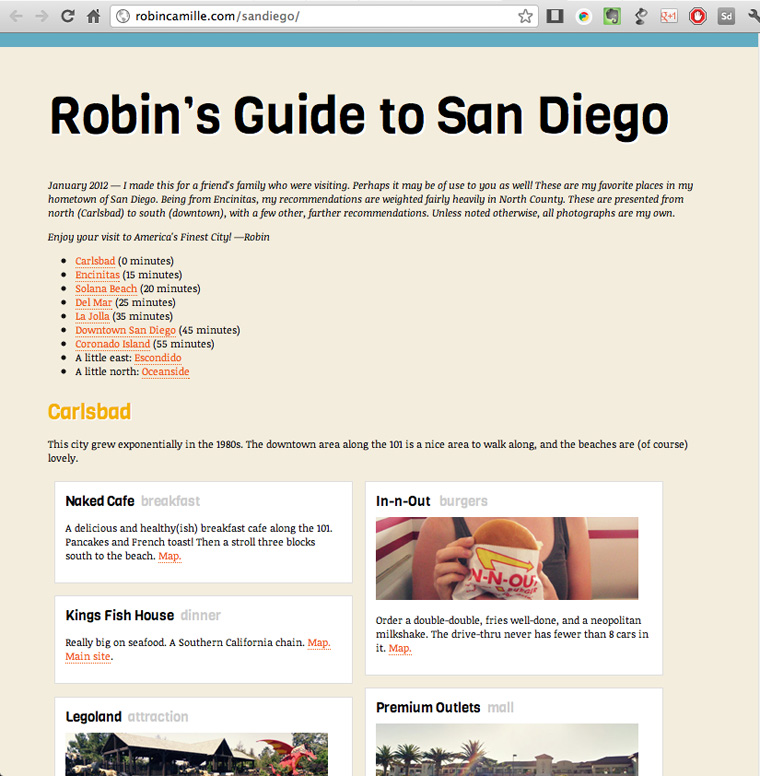760x776 pixels.
Task: Click the gray 'breakfast' tag text
Action: click(x=171, y=501)
